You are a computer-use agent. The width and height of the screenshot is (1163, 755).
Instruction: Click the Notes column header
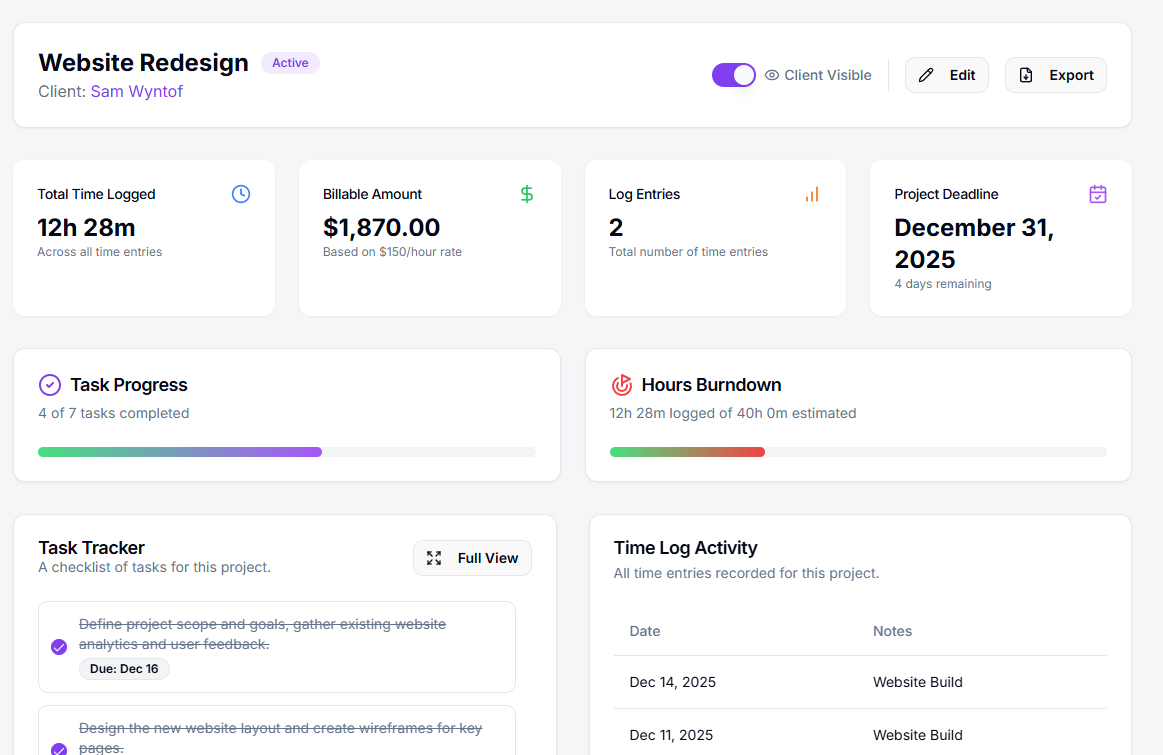pyautogui.click(x=892, y=631)
